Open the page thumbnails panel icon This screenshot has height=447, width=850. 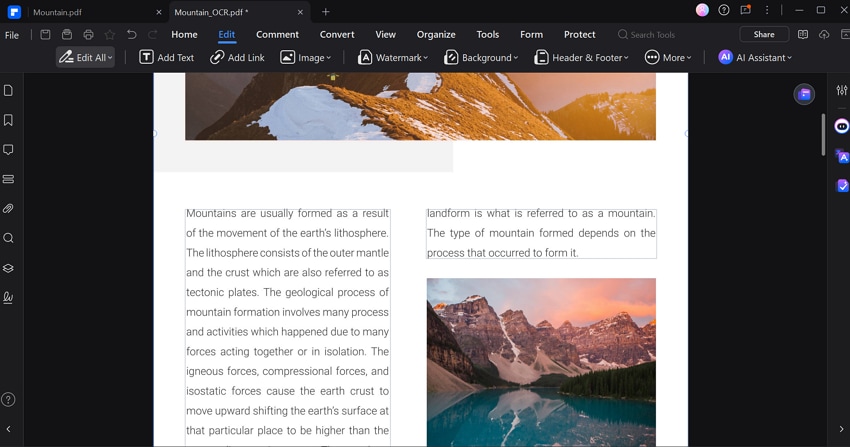point(8,90)
